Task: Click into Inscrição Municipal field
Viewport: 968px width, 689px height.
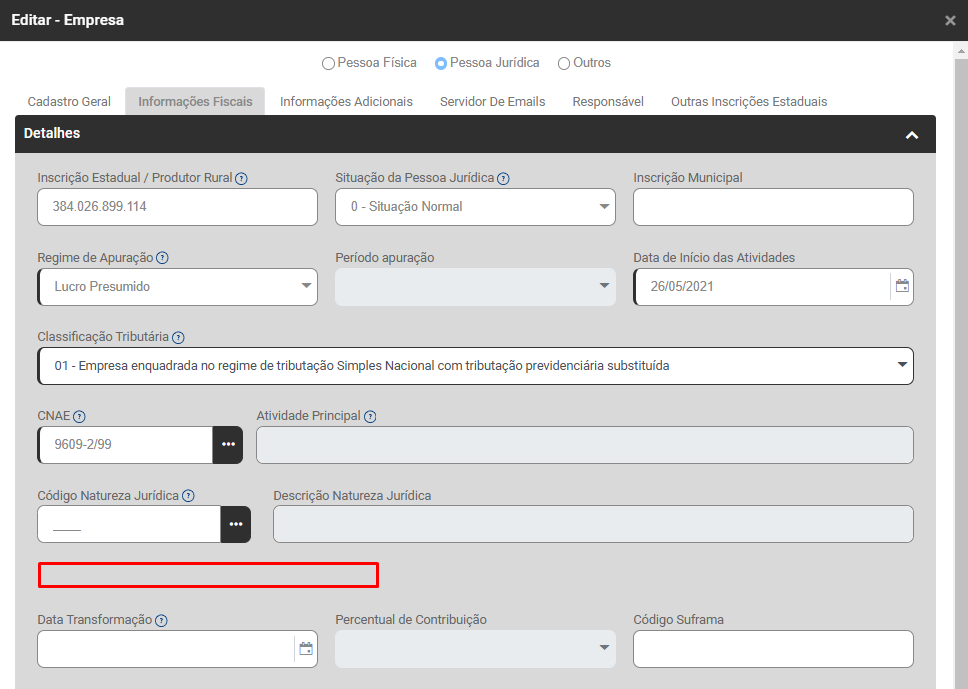Action: [x=773, y=207]
